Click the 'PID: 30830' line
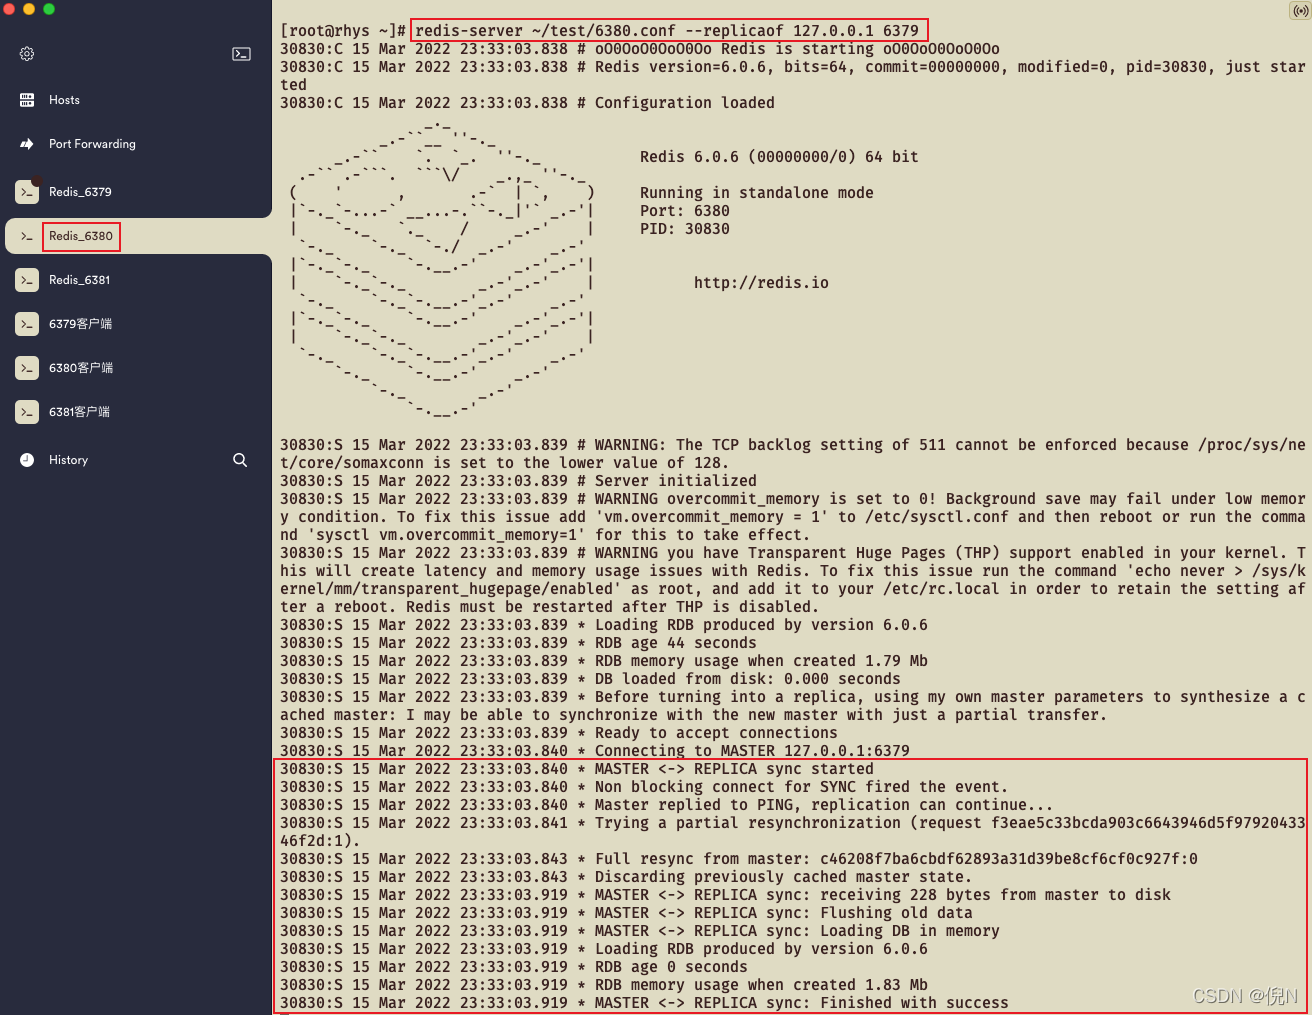The image size is (1312, 1015). click(x=685, y=229)
